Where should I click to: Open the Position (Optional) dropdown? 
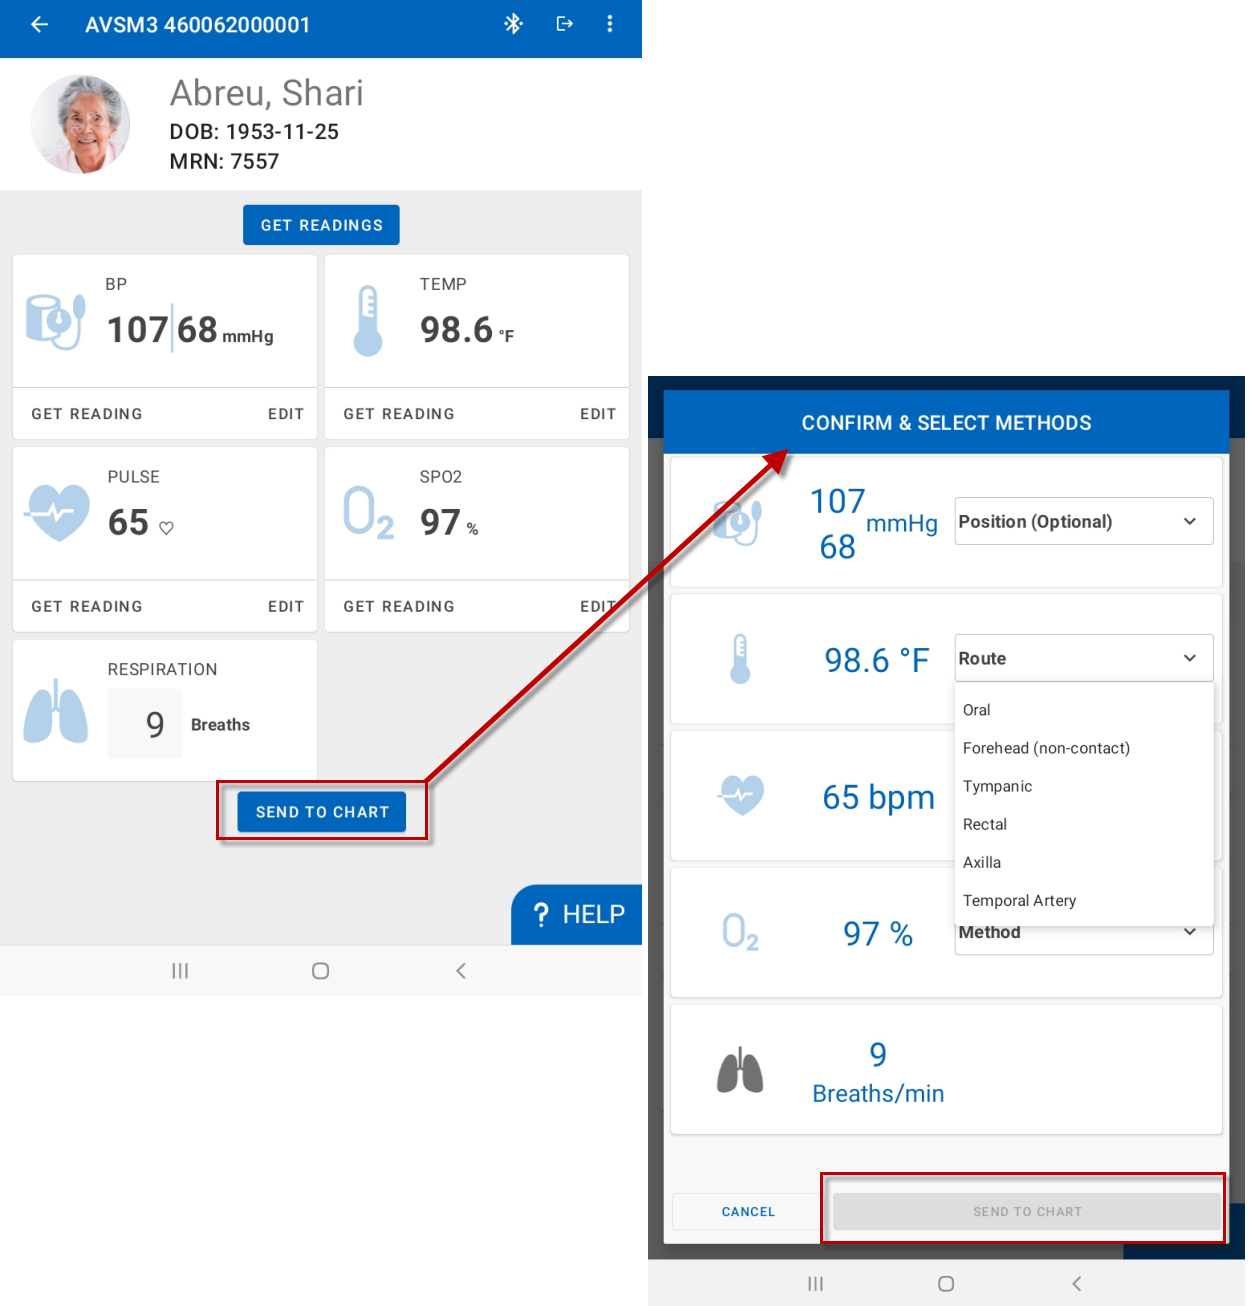[1083, 521]
